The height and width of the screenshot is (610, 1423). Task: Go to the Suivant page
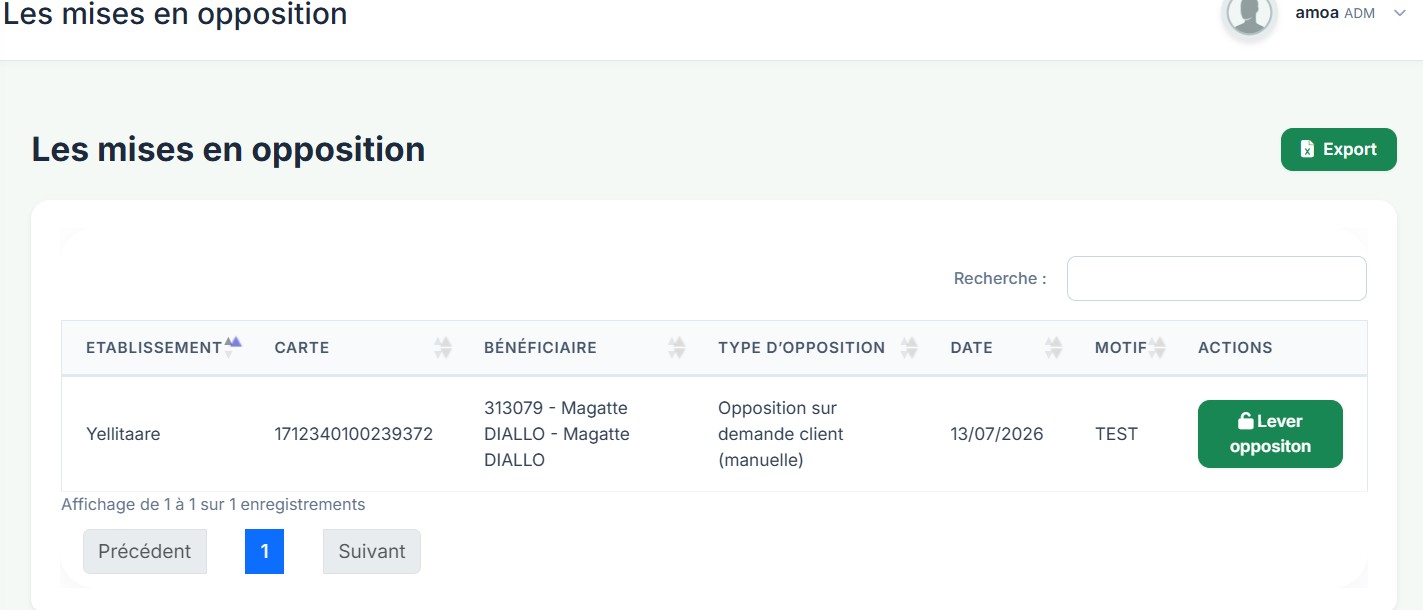point(372,551)
